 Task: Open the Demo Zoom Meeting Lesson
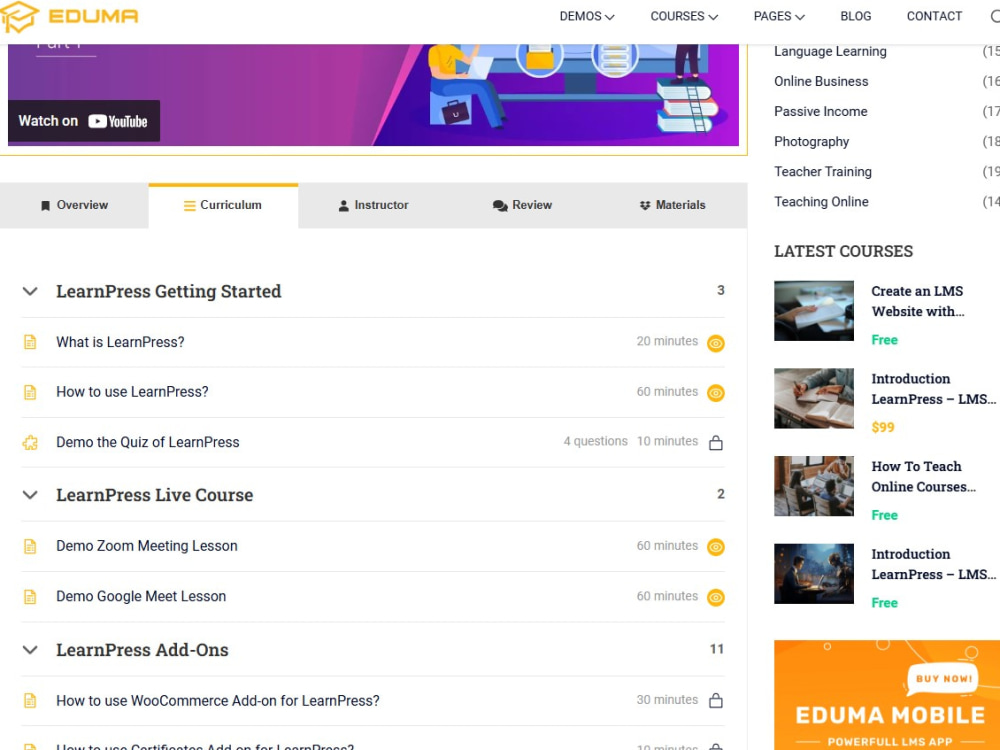147,546
